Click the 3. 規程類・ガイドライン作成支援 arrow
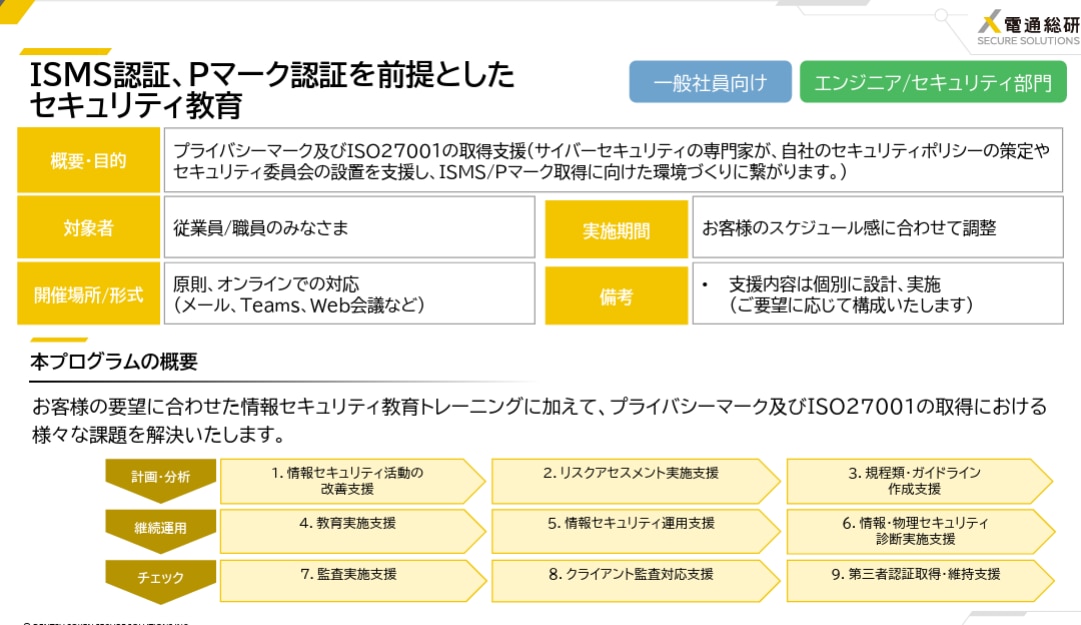 pos(920,481)
